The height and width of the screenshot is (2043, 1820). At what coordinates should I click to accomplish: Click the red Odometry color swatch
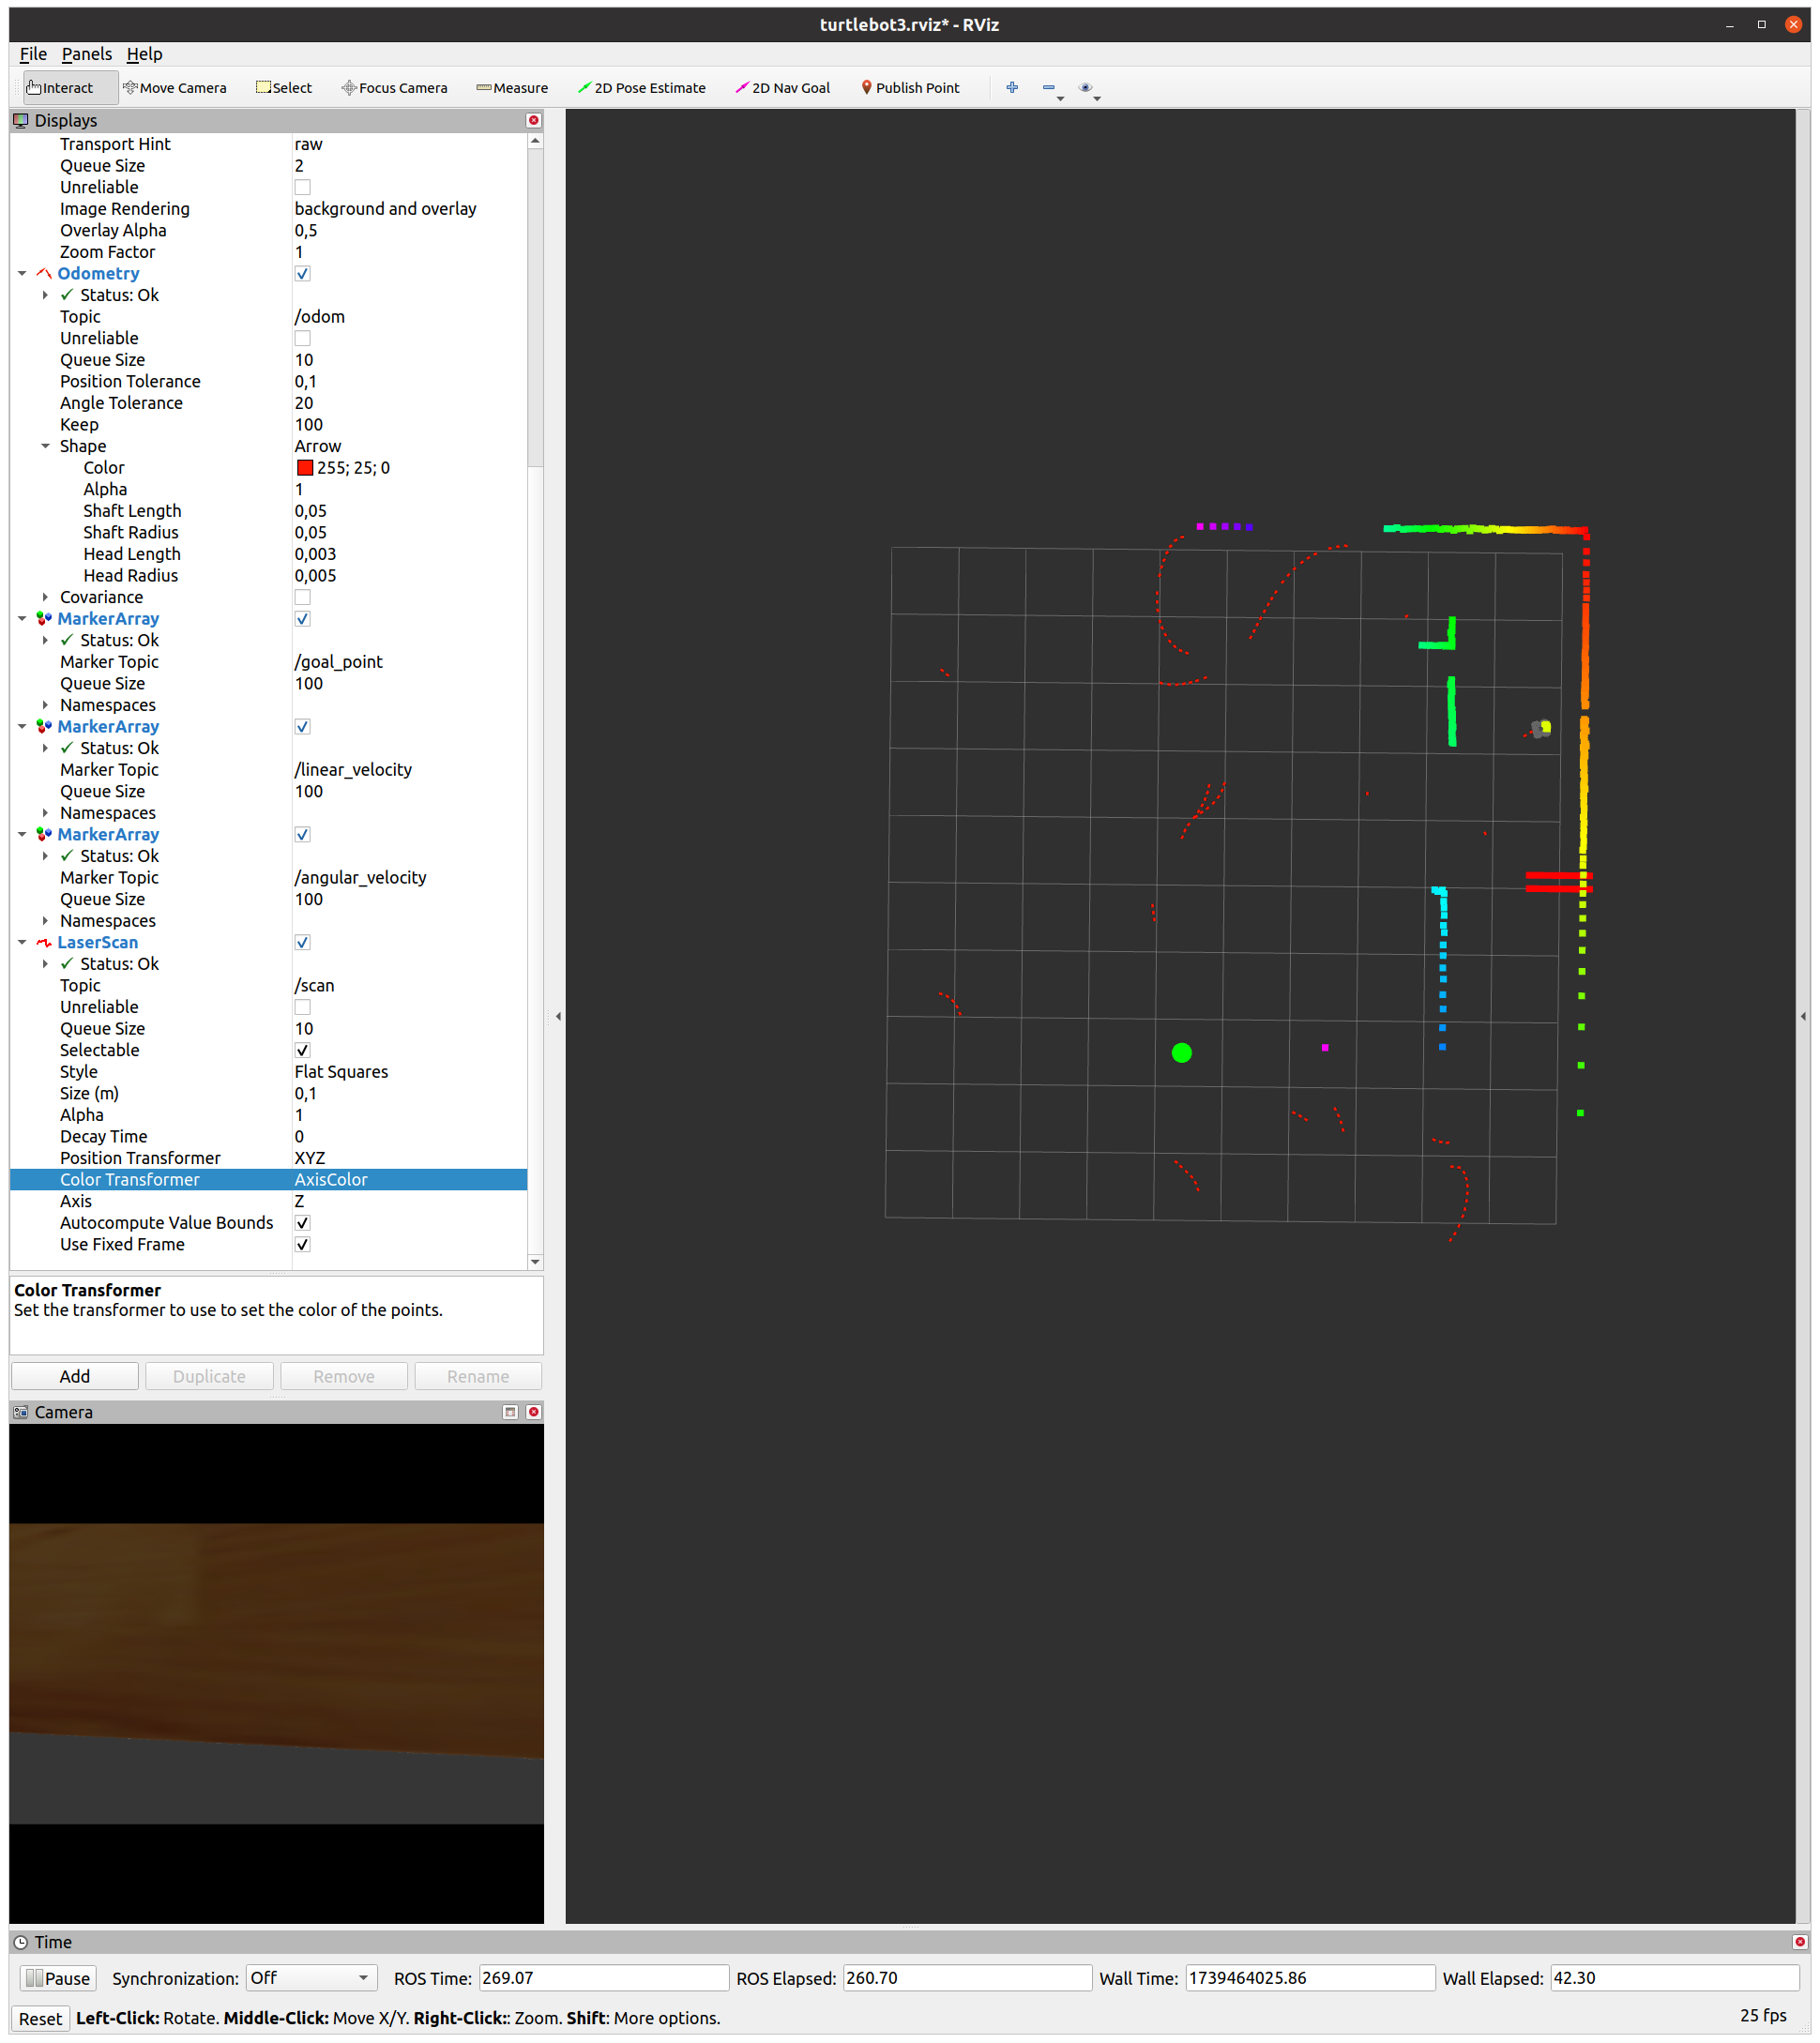(305, 468)
